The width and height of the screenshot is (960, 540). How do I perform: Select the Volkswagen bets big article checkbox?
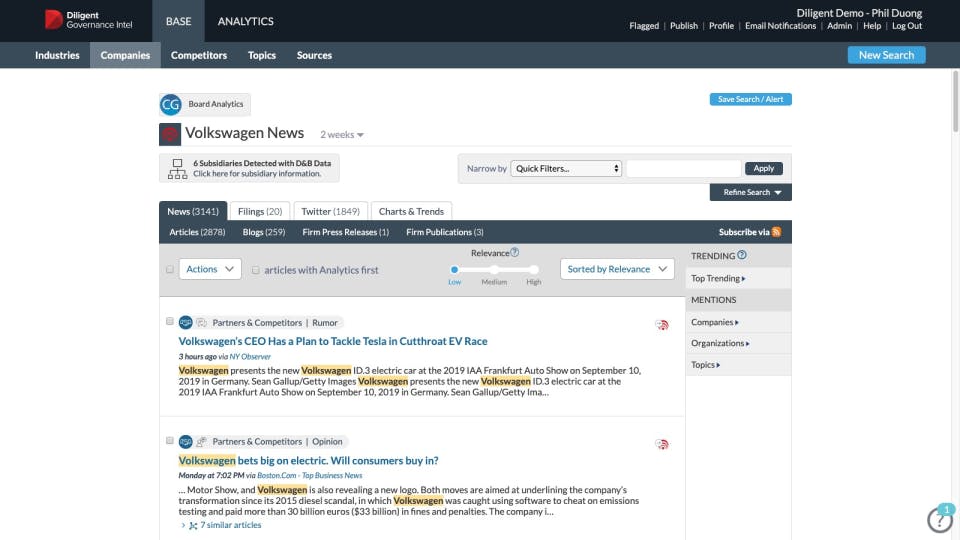pyautogui.click(x=170, y=440)
